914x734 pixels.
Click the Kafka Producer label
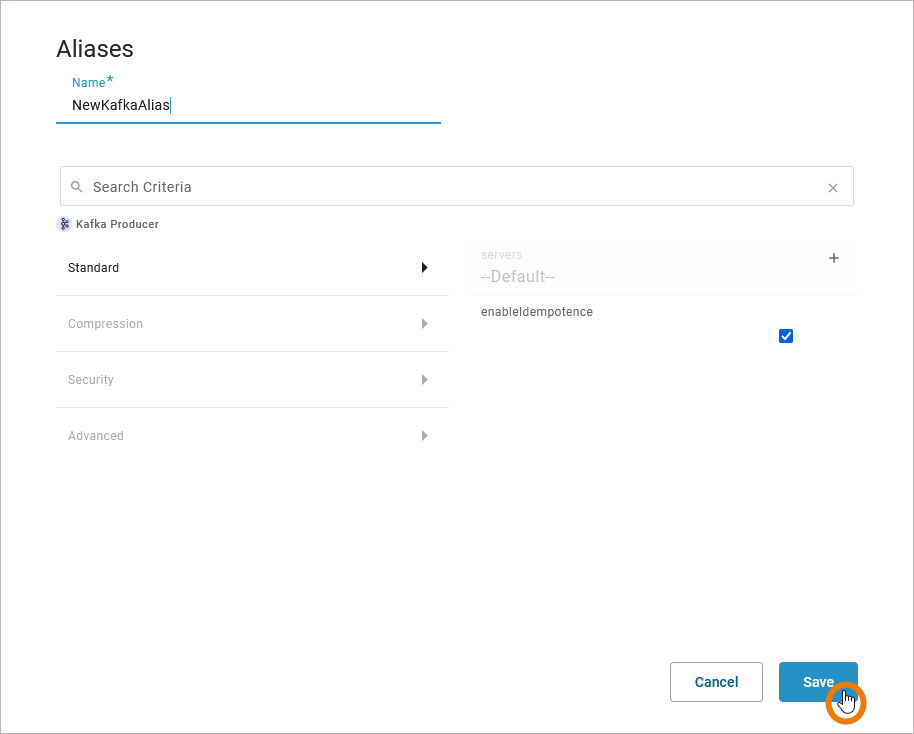click(x=117, y=224)
